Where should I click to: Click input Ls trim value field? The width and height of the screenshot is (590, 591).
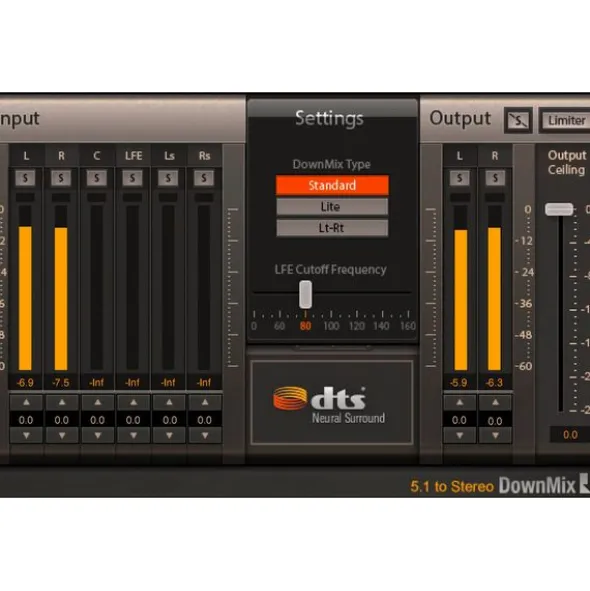coord(169,420)
